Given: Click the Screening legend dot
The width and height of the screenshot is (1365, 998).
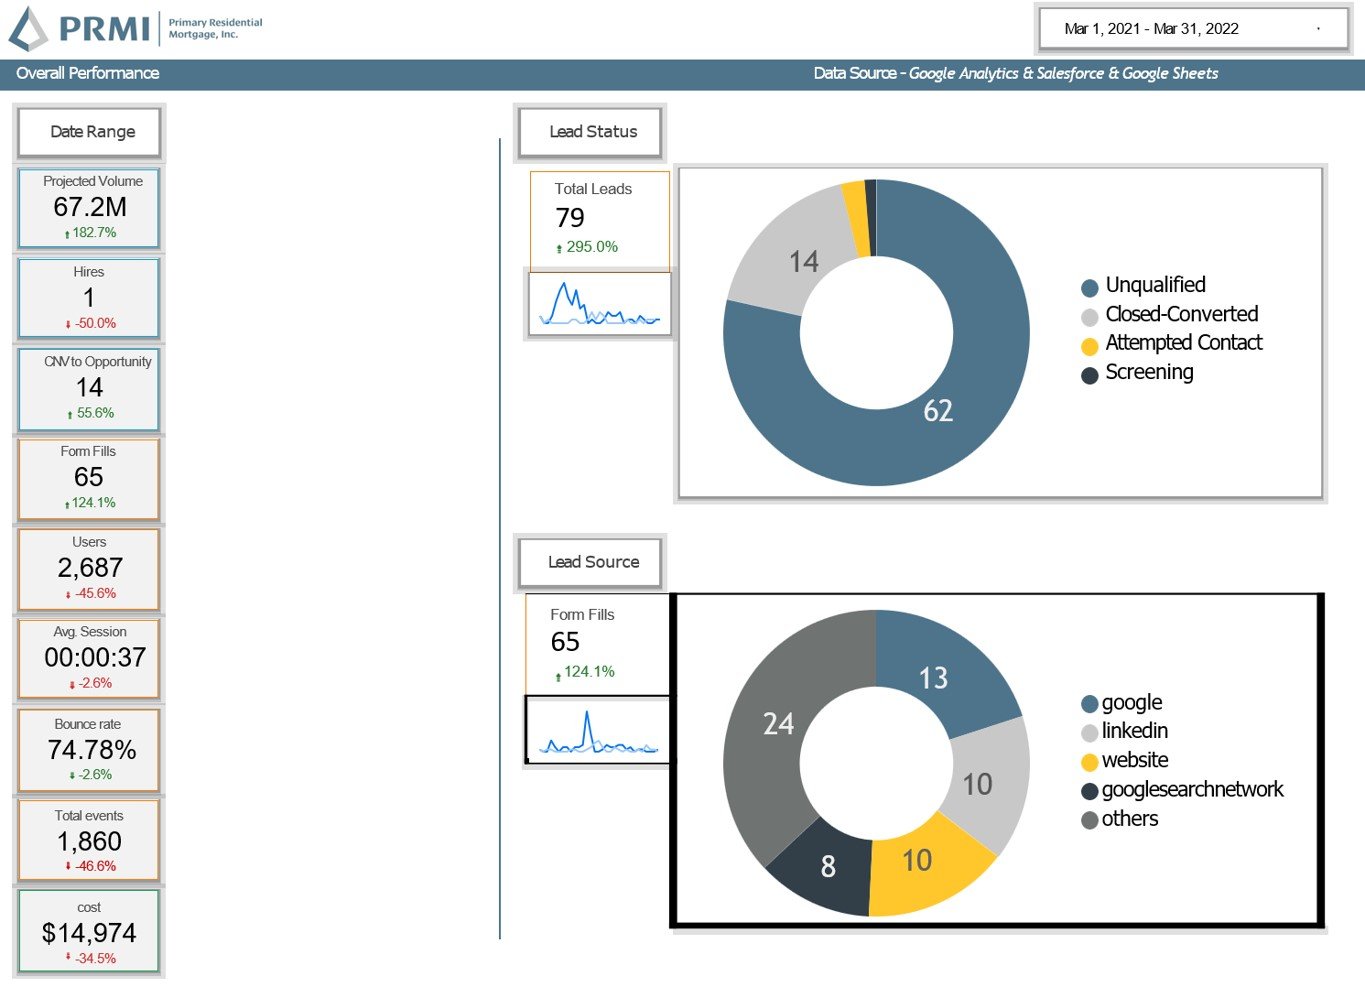Looking at the screenshot, I should tap(1090, 375).
